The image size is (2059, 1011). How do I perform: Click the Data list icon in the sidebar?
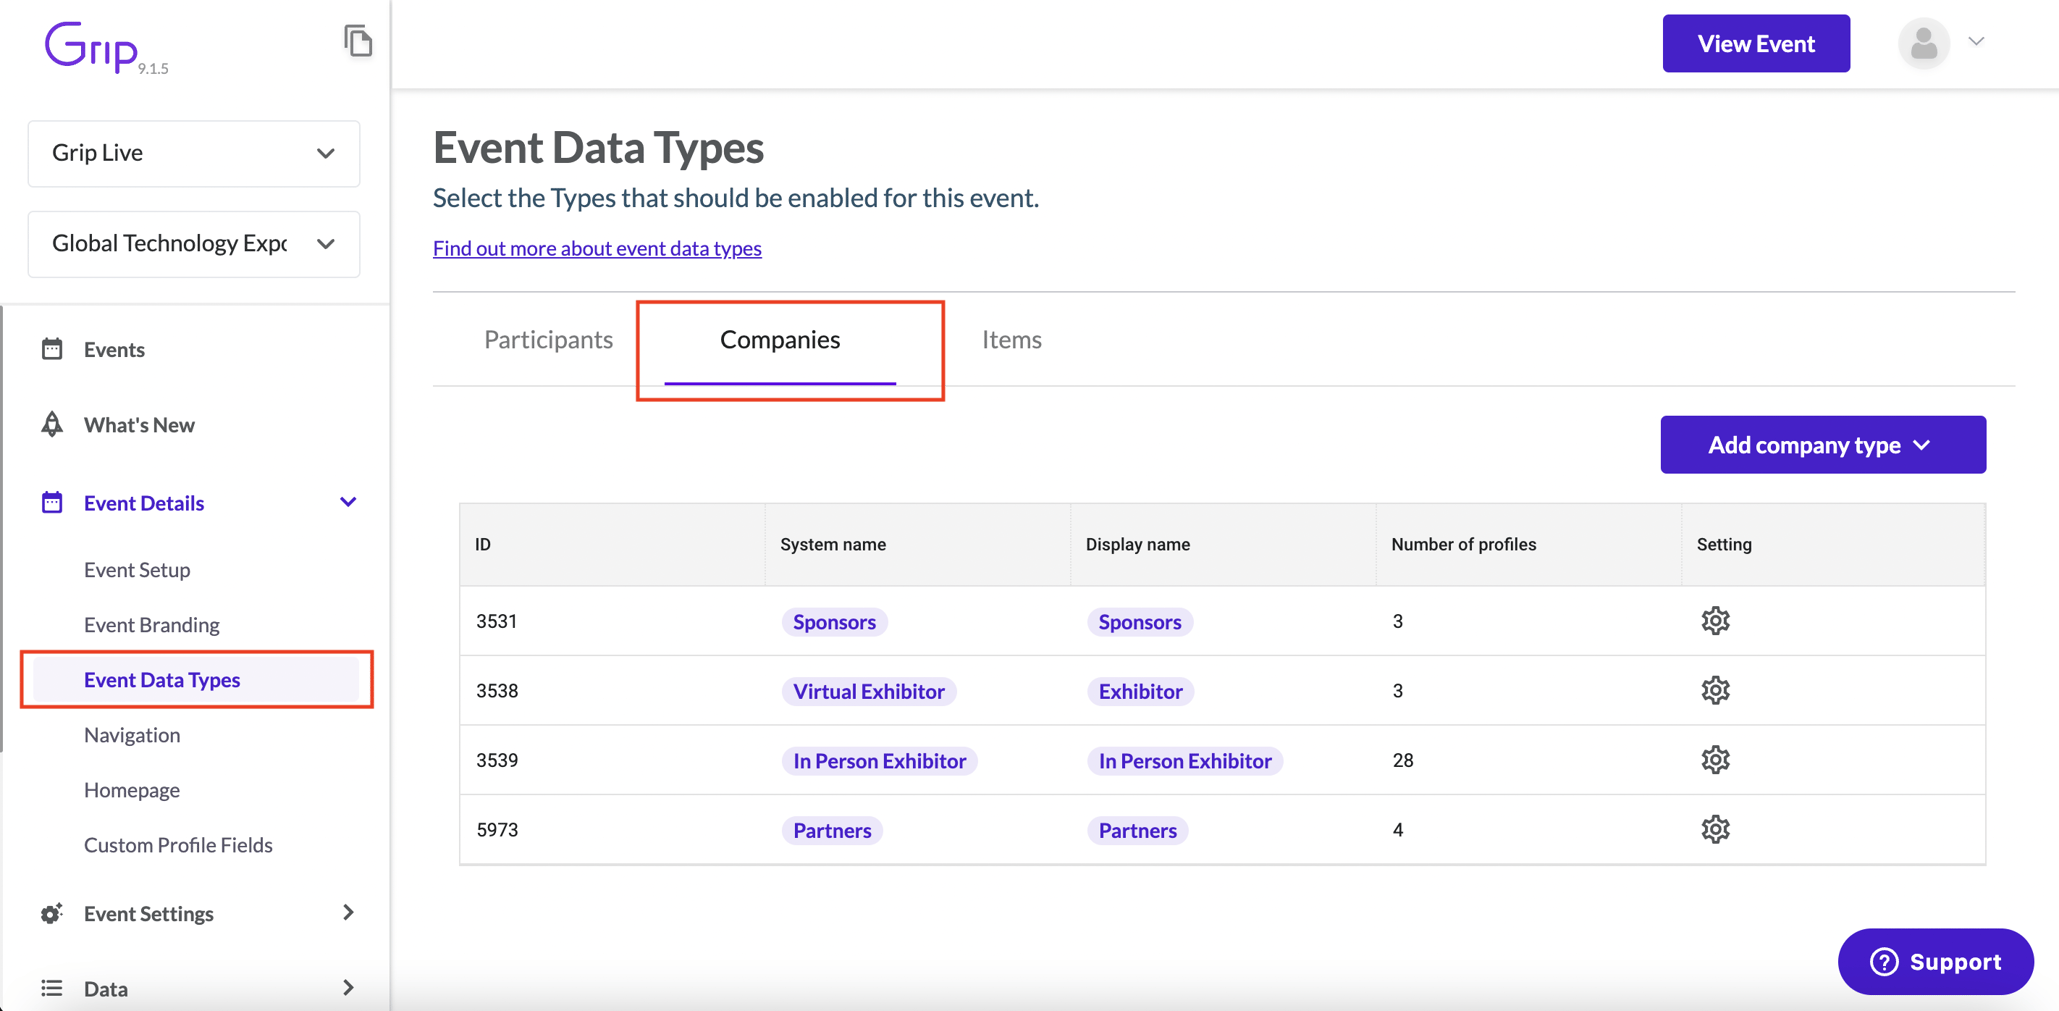pyautogui.click(x=51, y=988)
